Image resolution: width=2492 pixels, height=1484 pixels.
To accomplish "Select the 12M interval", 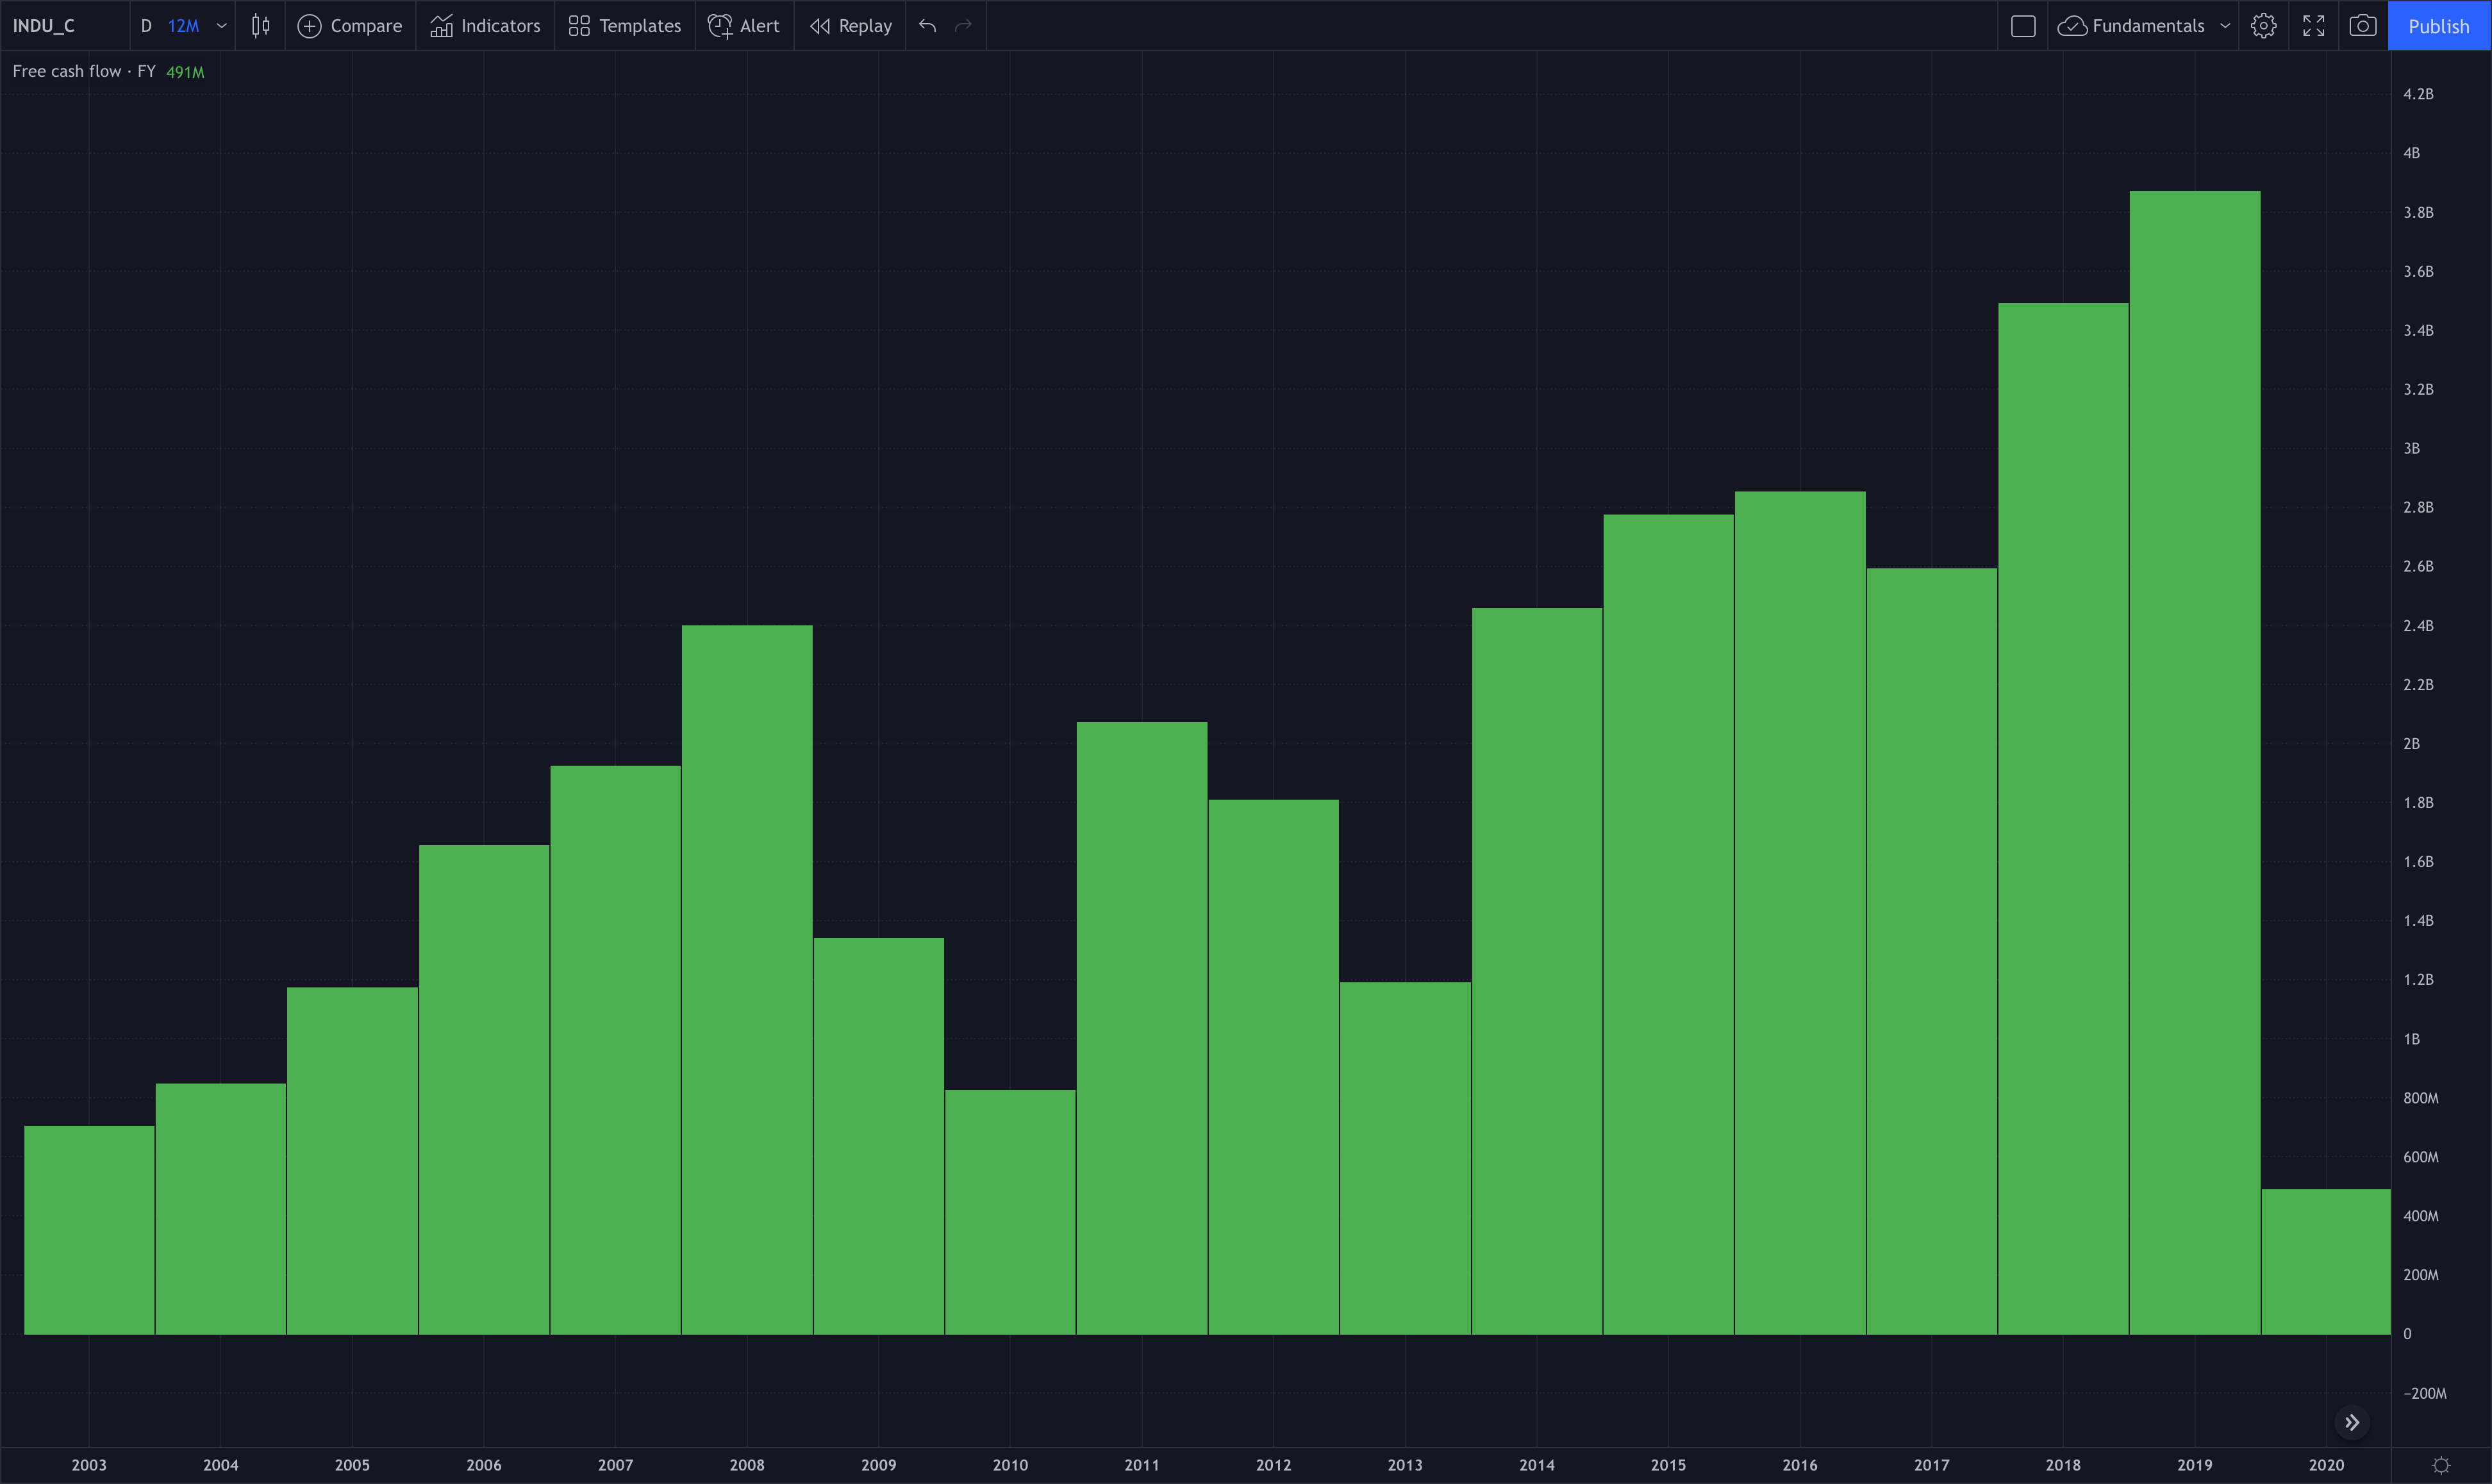I will (183, 26).
